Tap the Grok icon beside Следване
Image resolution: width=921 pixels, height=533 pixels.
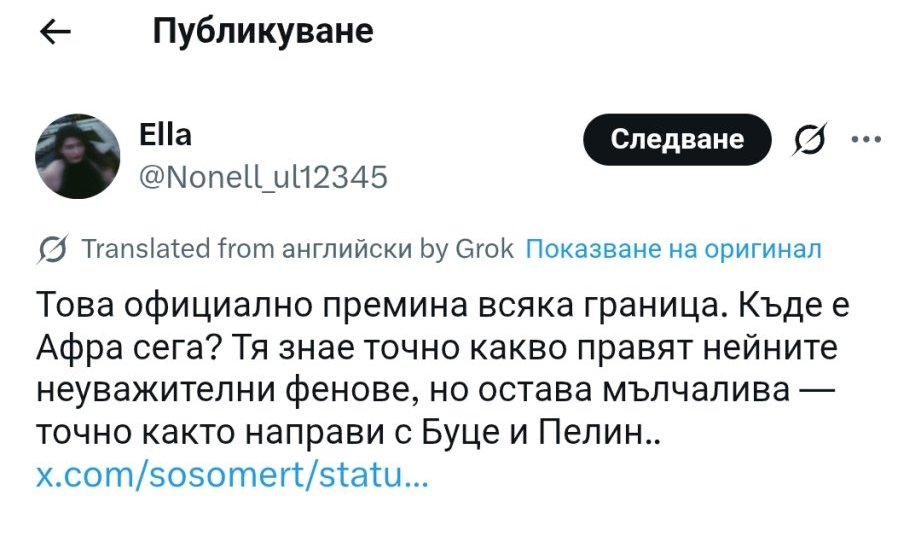[811, 141]
